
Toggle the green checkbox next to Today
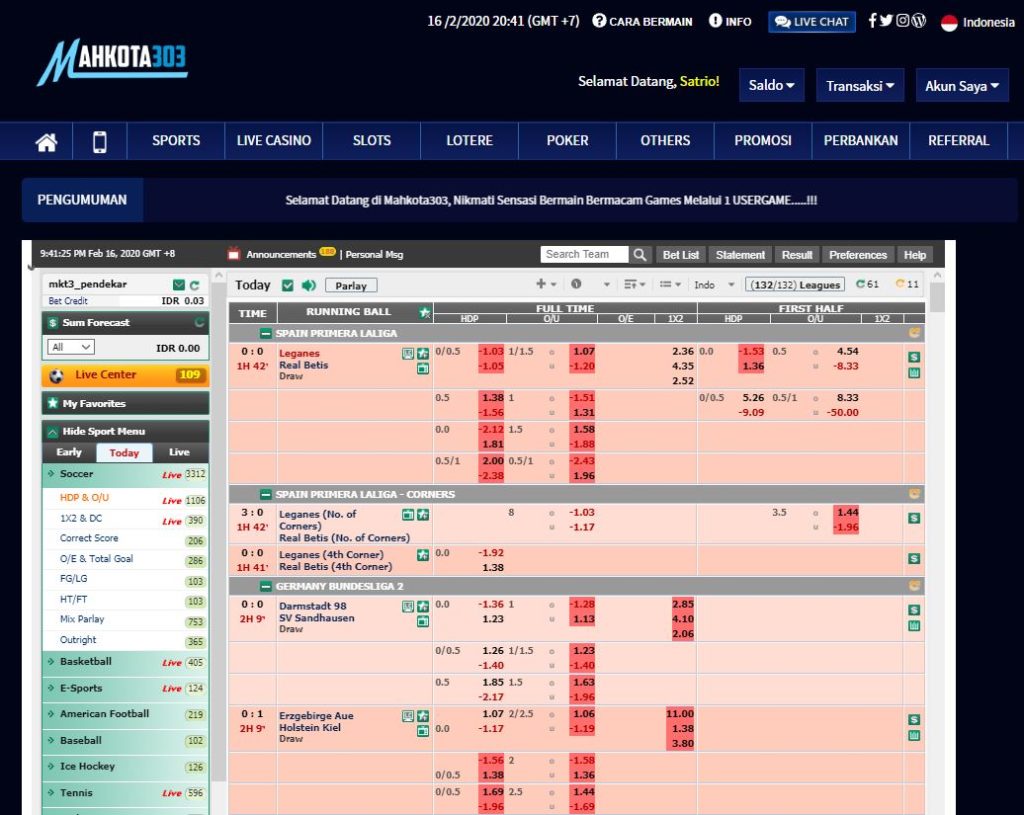pos(287,285)
